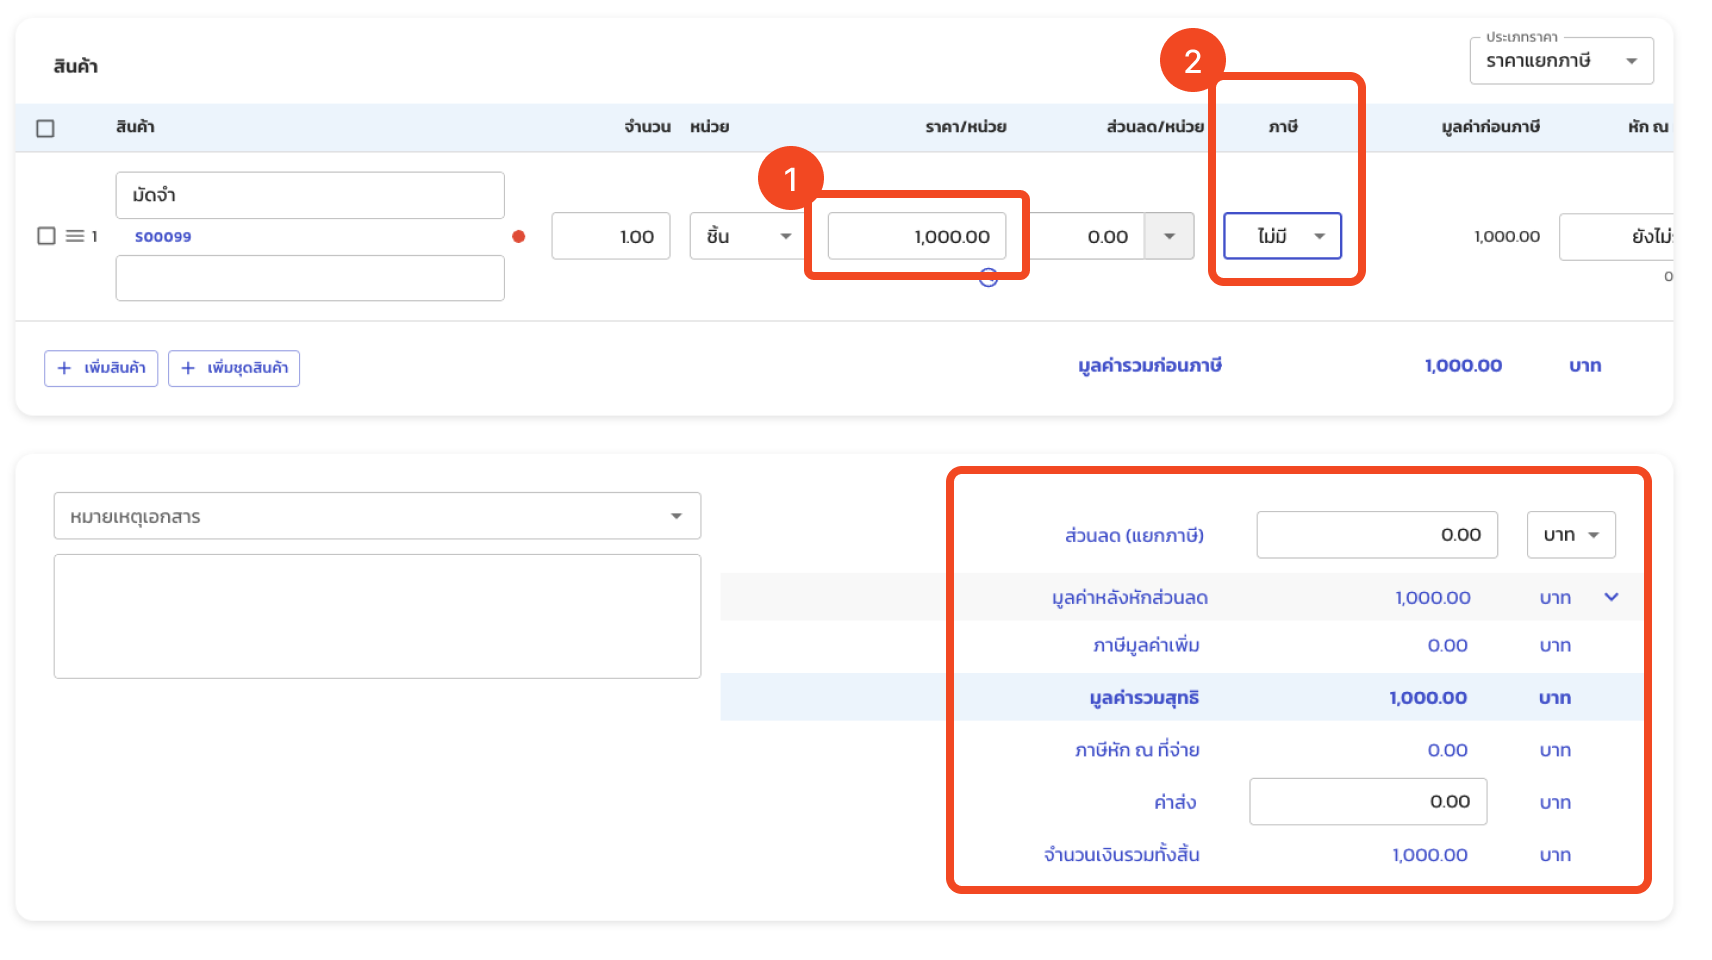Click the plus icon on เพิ่มสินค้า button

pos(64,368)
